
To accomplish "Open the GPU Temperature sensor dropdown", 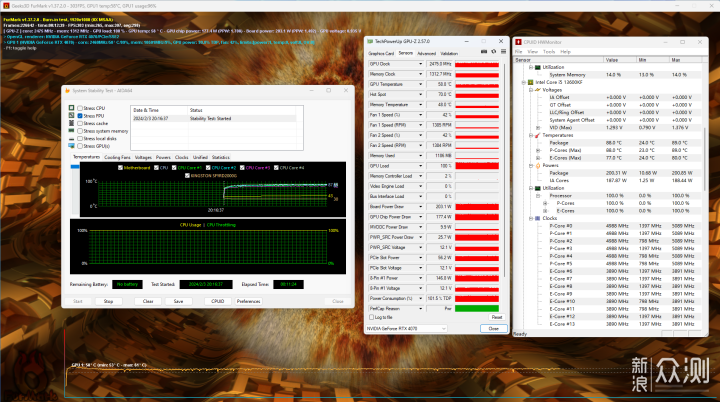I will 420,84.
